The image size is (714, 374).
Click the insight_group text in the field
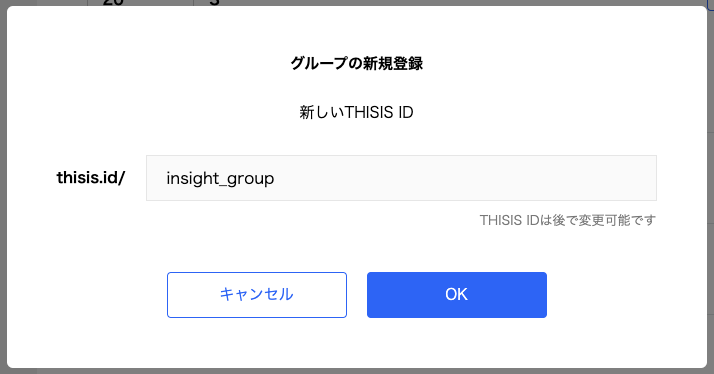pyautogui.click(x=220, y=178)
